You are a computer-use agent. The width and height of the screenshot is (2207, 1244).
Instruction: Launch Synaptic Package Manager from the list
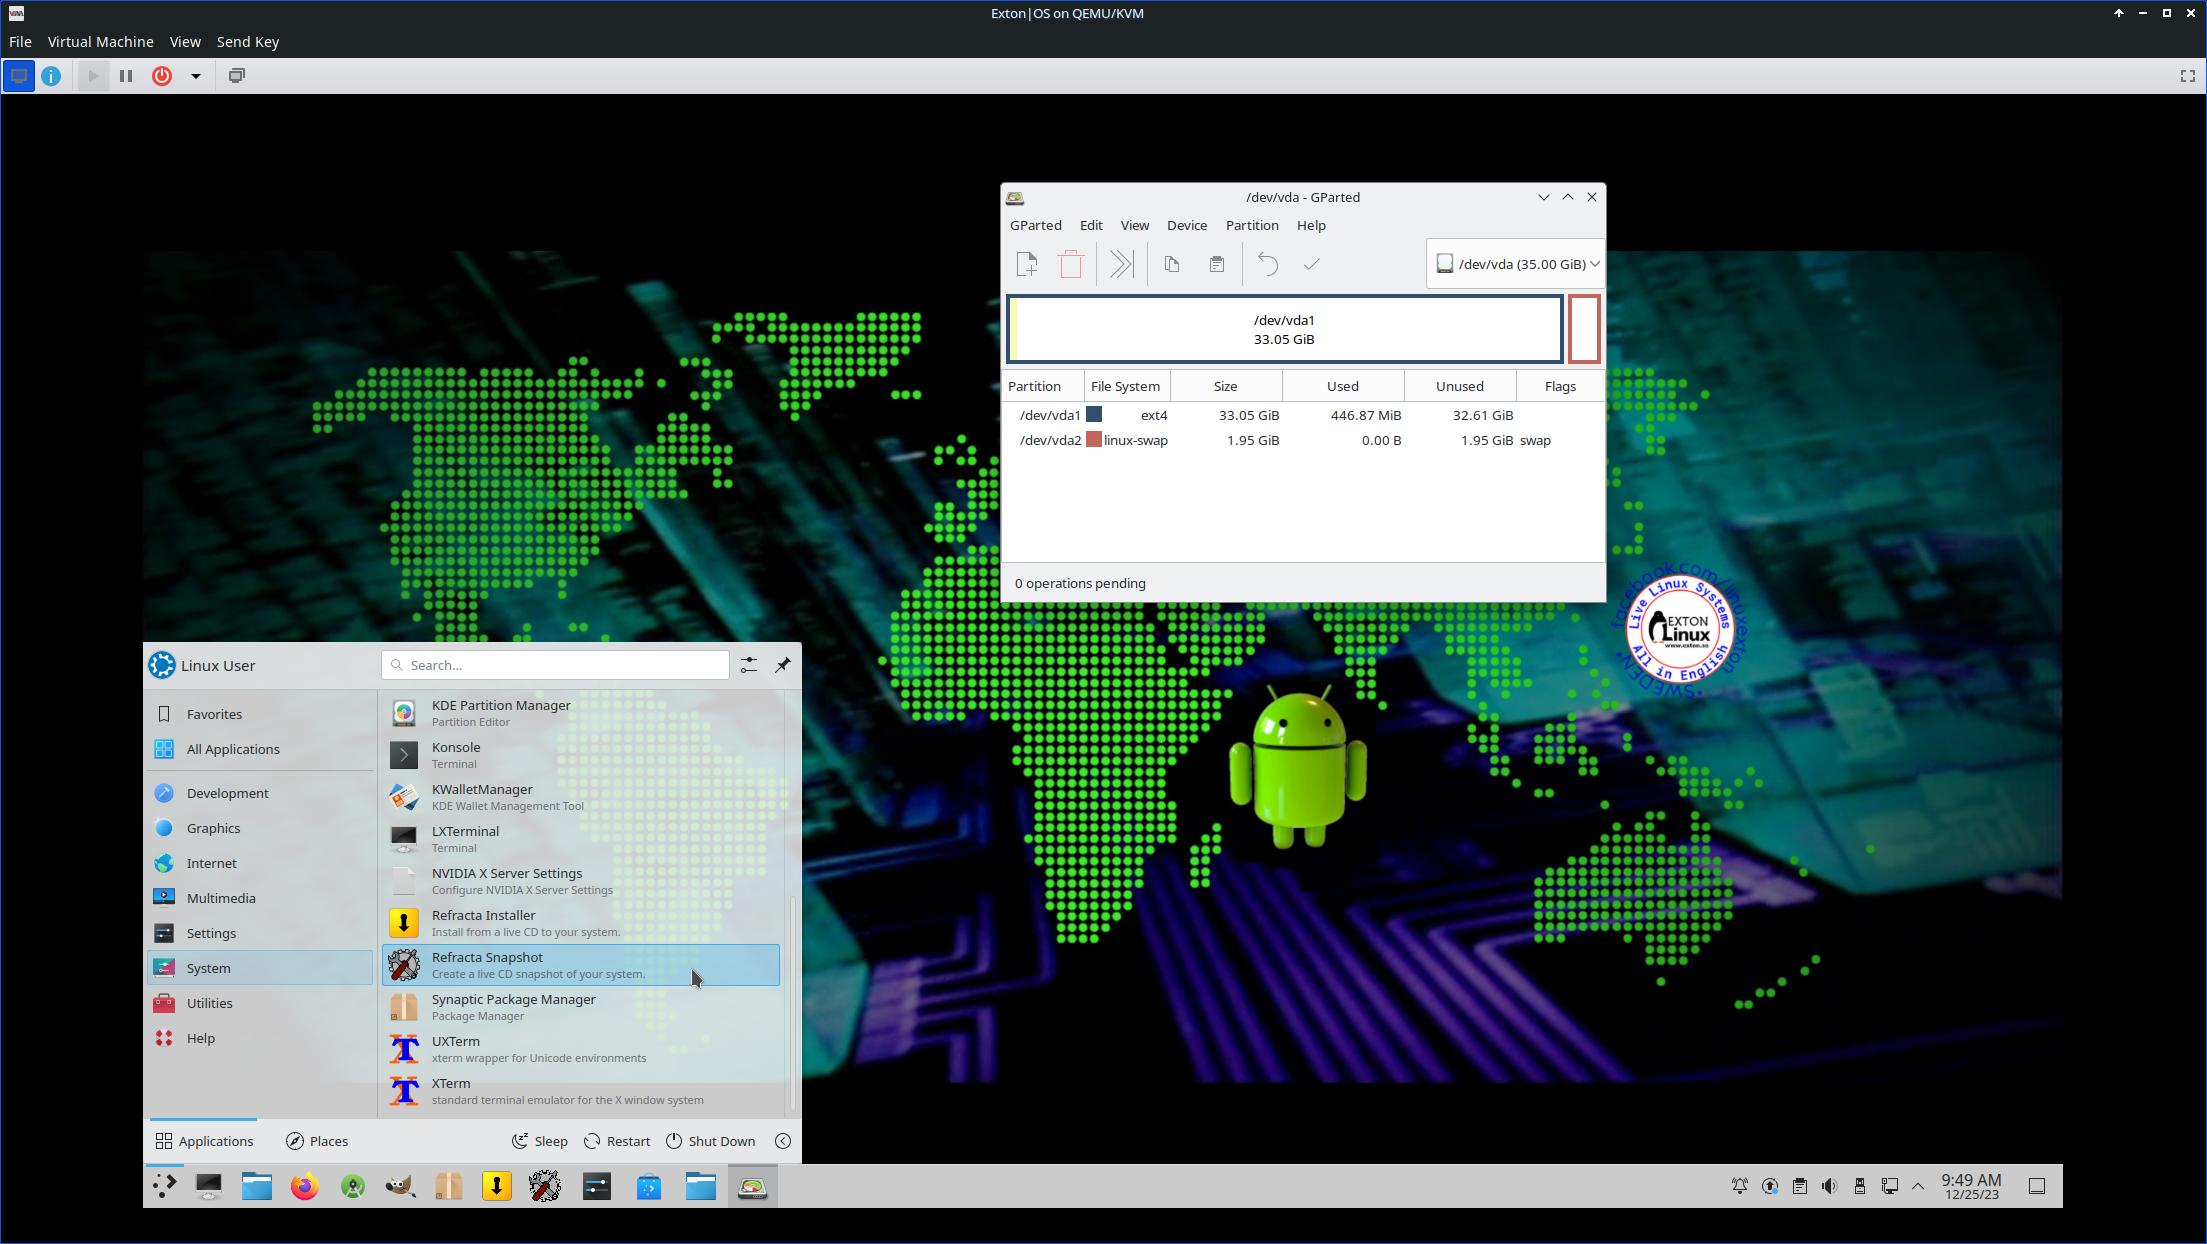coord(581,1007)
